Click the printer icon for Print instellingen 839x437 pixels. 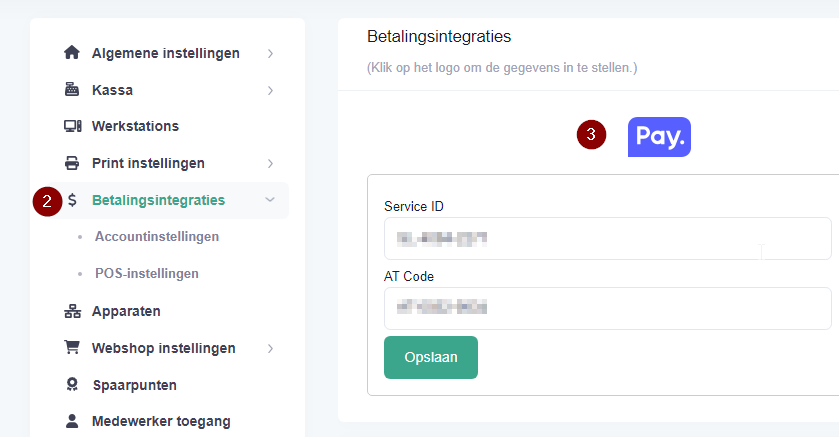click(72, 163)
